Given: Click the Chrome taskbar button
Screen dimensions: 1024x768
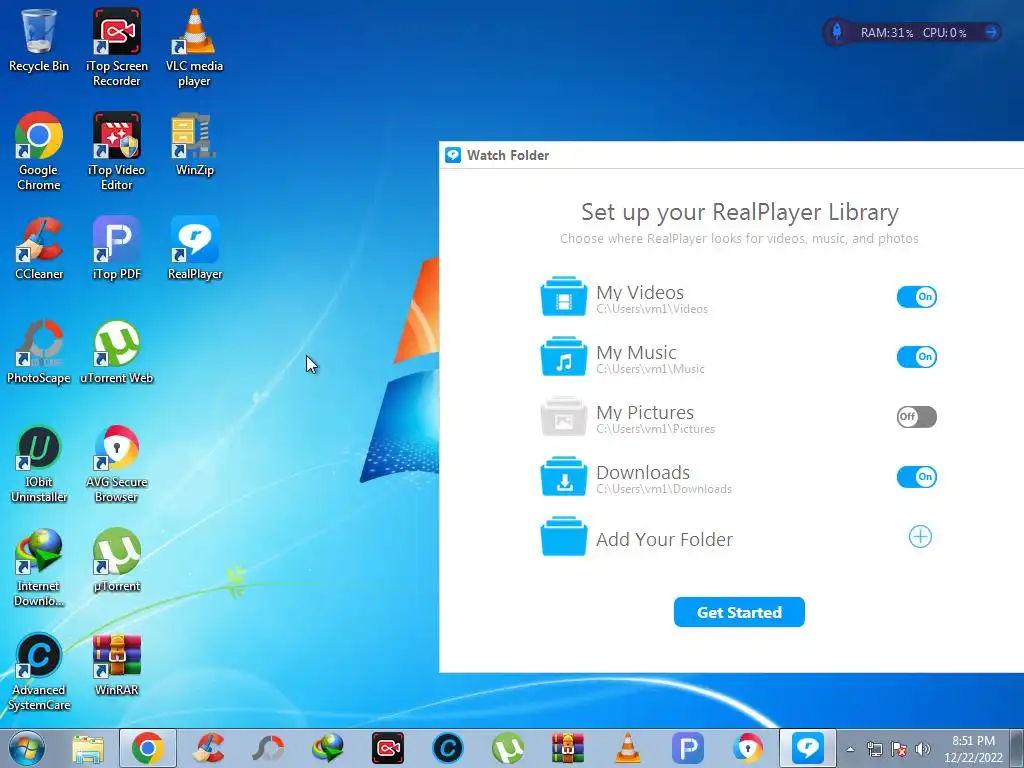Looking at the screenshot, I should [148, 748].
